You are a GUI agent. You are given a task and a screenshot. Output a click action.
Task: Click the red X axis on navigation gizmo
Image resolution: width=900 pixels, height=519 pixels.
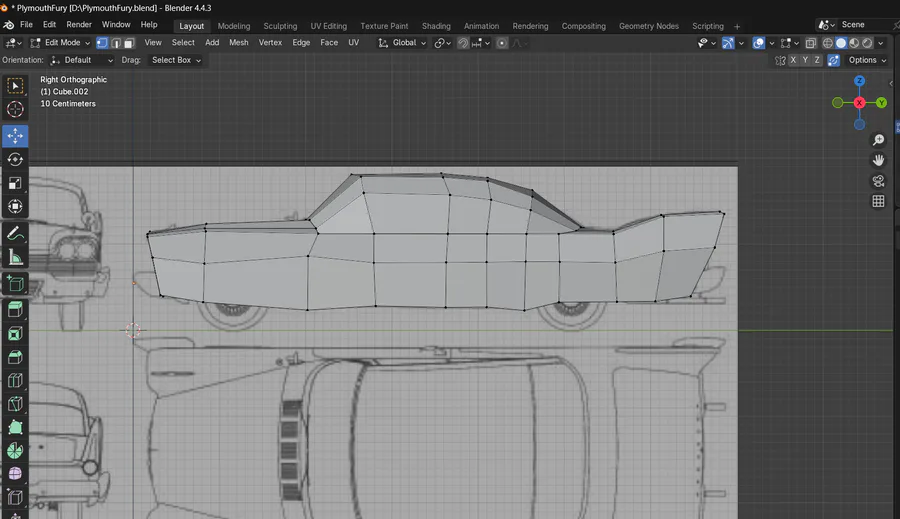(859, 103)
